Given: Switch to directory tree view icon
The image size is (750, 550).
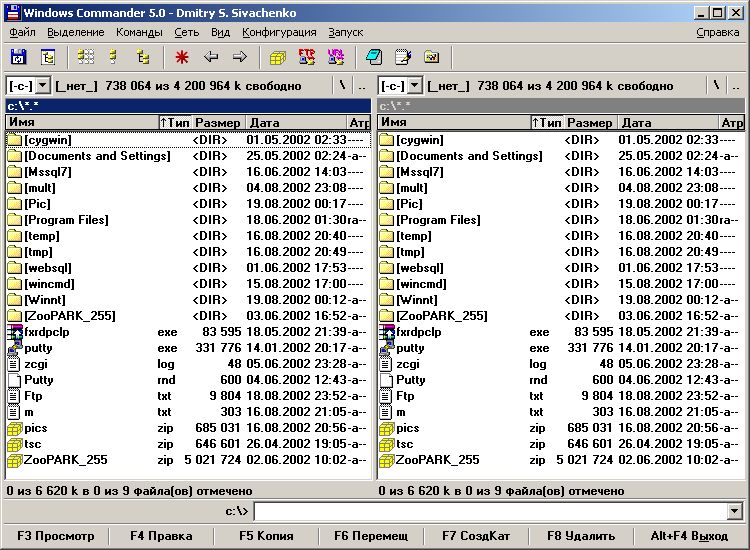Looking at the screenshot, I should [x=143, y=57].
